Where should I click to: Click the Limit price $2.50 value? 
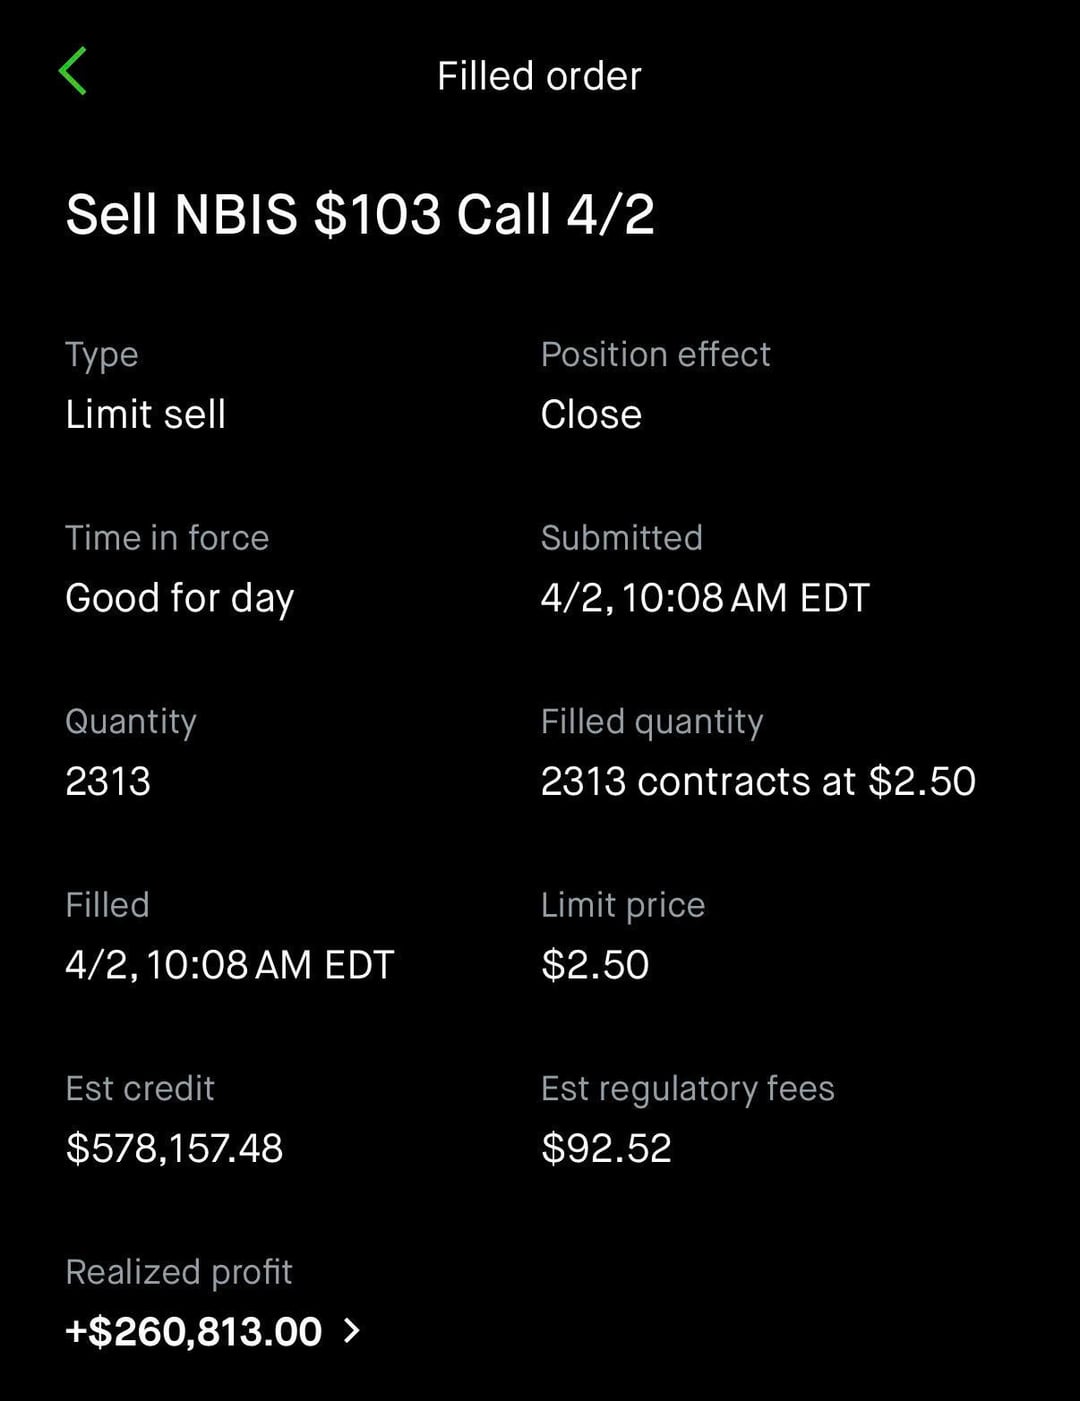595,965
